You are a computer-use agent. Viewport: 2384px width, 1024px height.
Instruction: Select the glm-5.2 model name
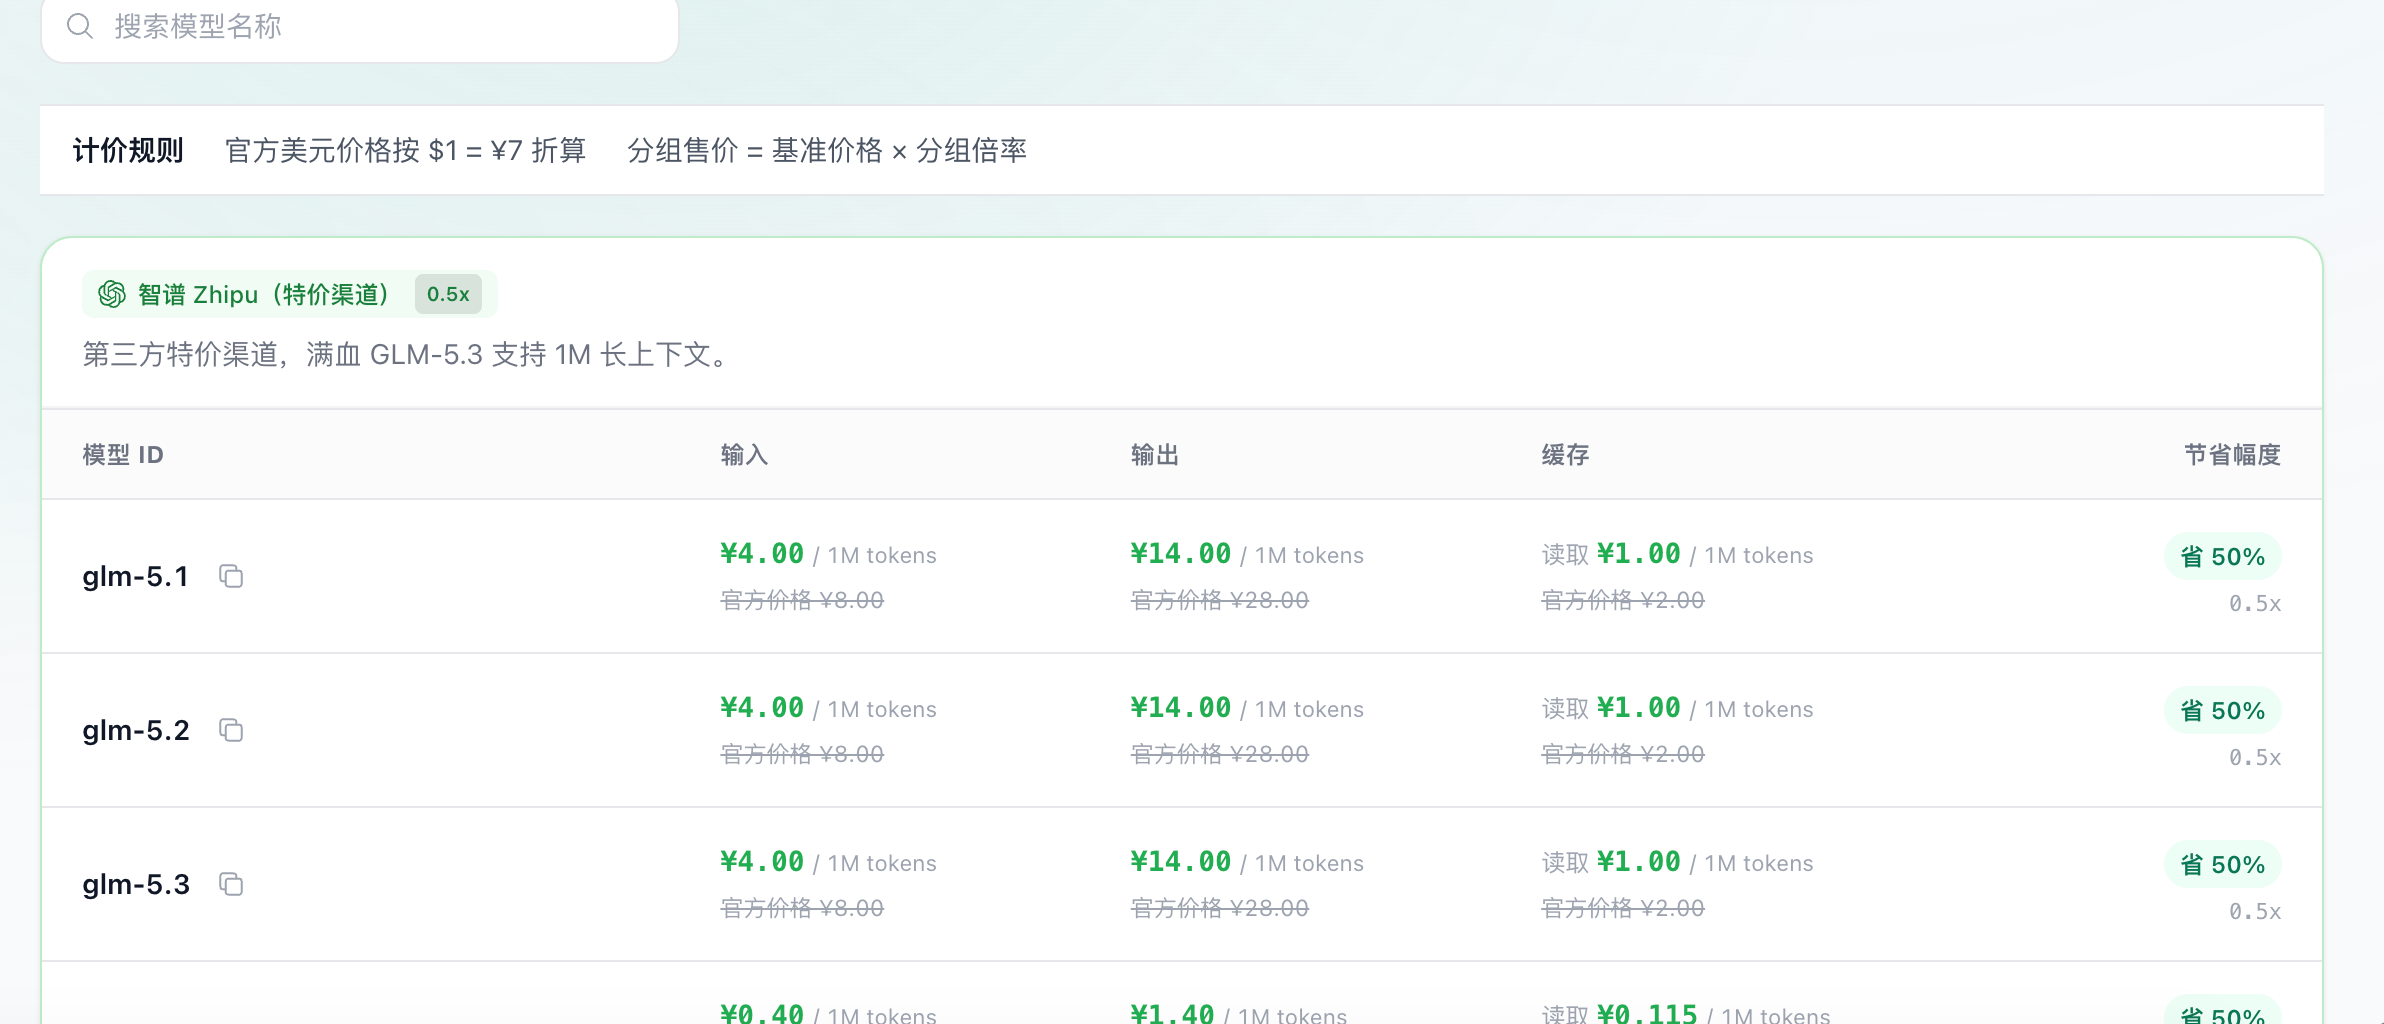136,731
